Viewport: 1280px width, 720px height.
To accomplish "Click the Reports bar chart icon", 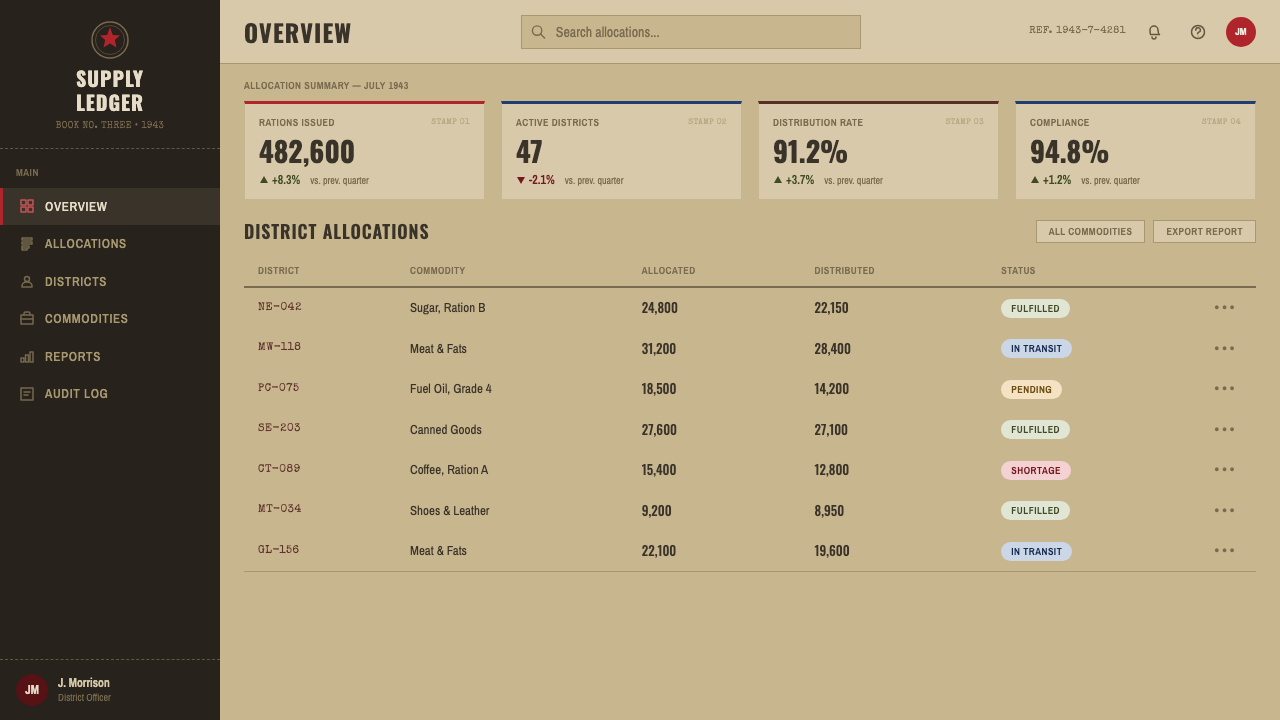I will tap(27, 357).
